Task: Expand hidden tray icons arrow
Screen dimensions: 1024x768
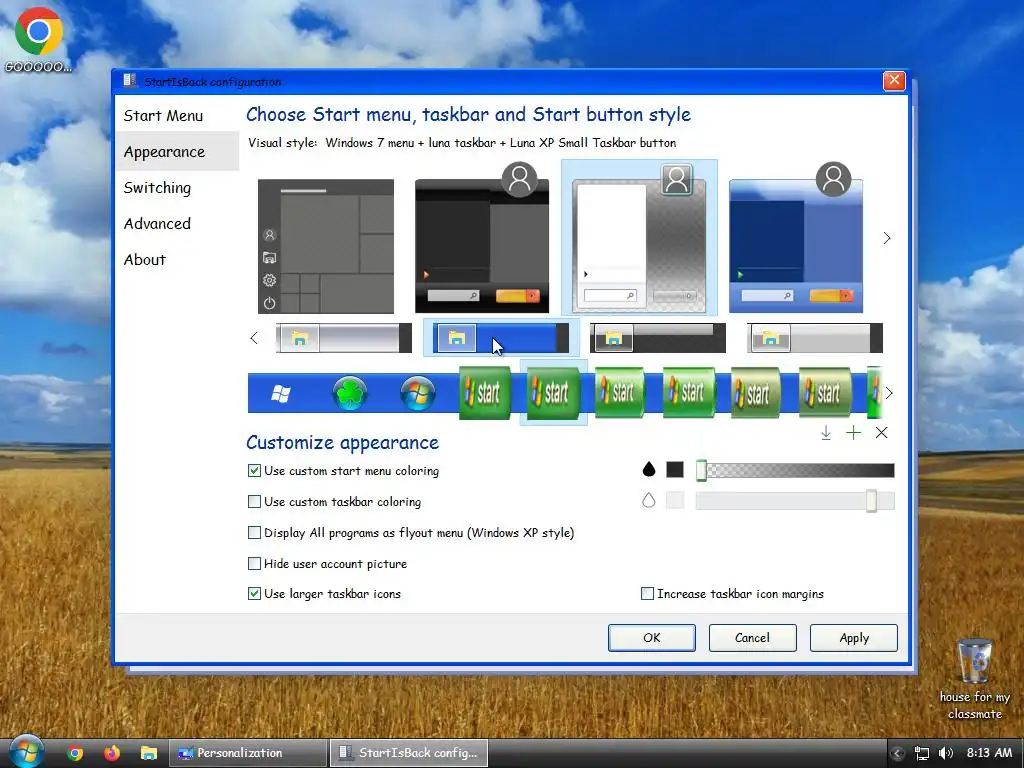Action: pyautogui.click(x=898, y=754)
